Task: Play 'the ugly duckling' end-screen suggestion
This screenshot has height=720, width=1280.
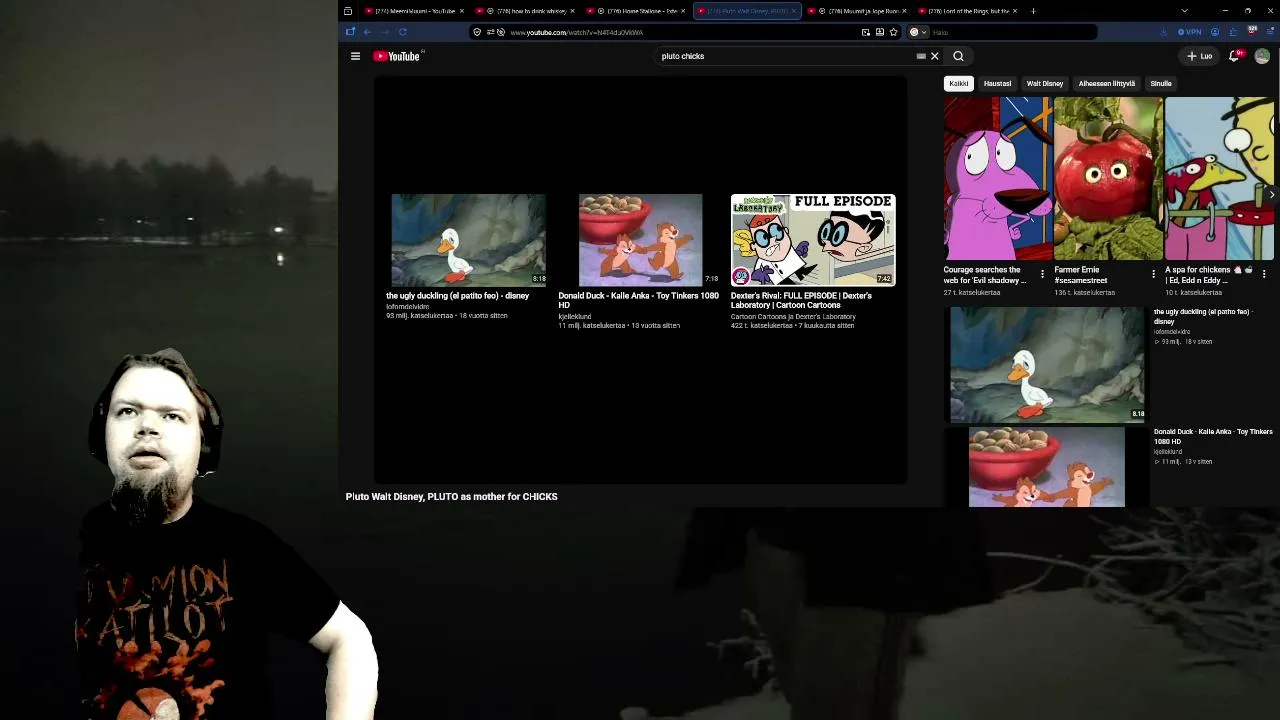Action: (468, 240)
